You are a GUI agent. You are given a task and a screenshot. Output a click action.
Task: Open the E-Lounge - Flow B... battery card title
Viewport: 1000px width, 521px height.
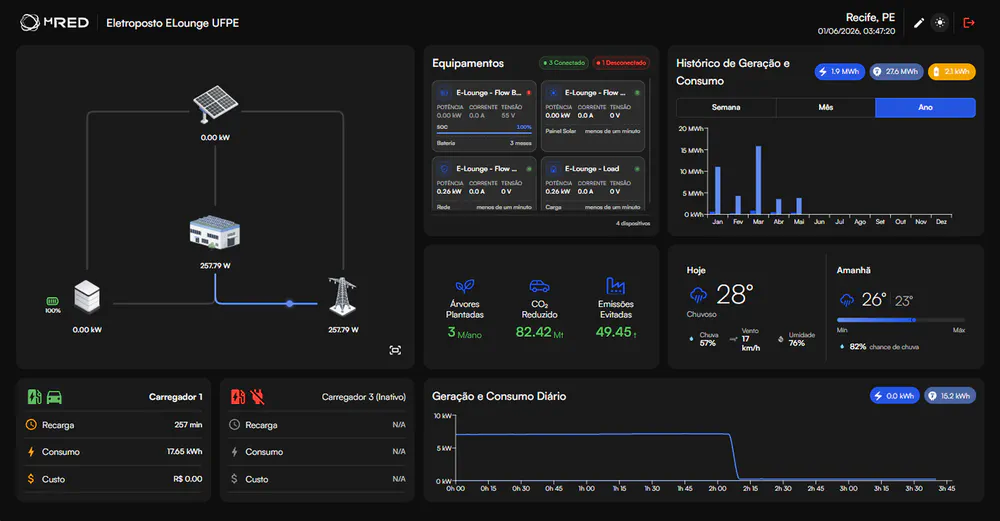click(x=489, y=92)
